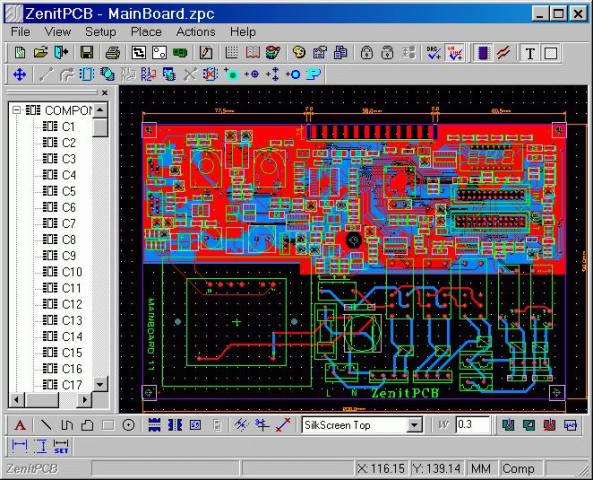Select component C9 in the tree
The height and width of the screenshot is (480, 593).
point(59,256)
